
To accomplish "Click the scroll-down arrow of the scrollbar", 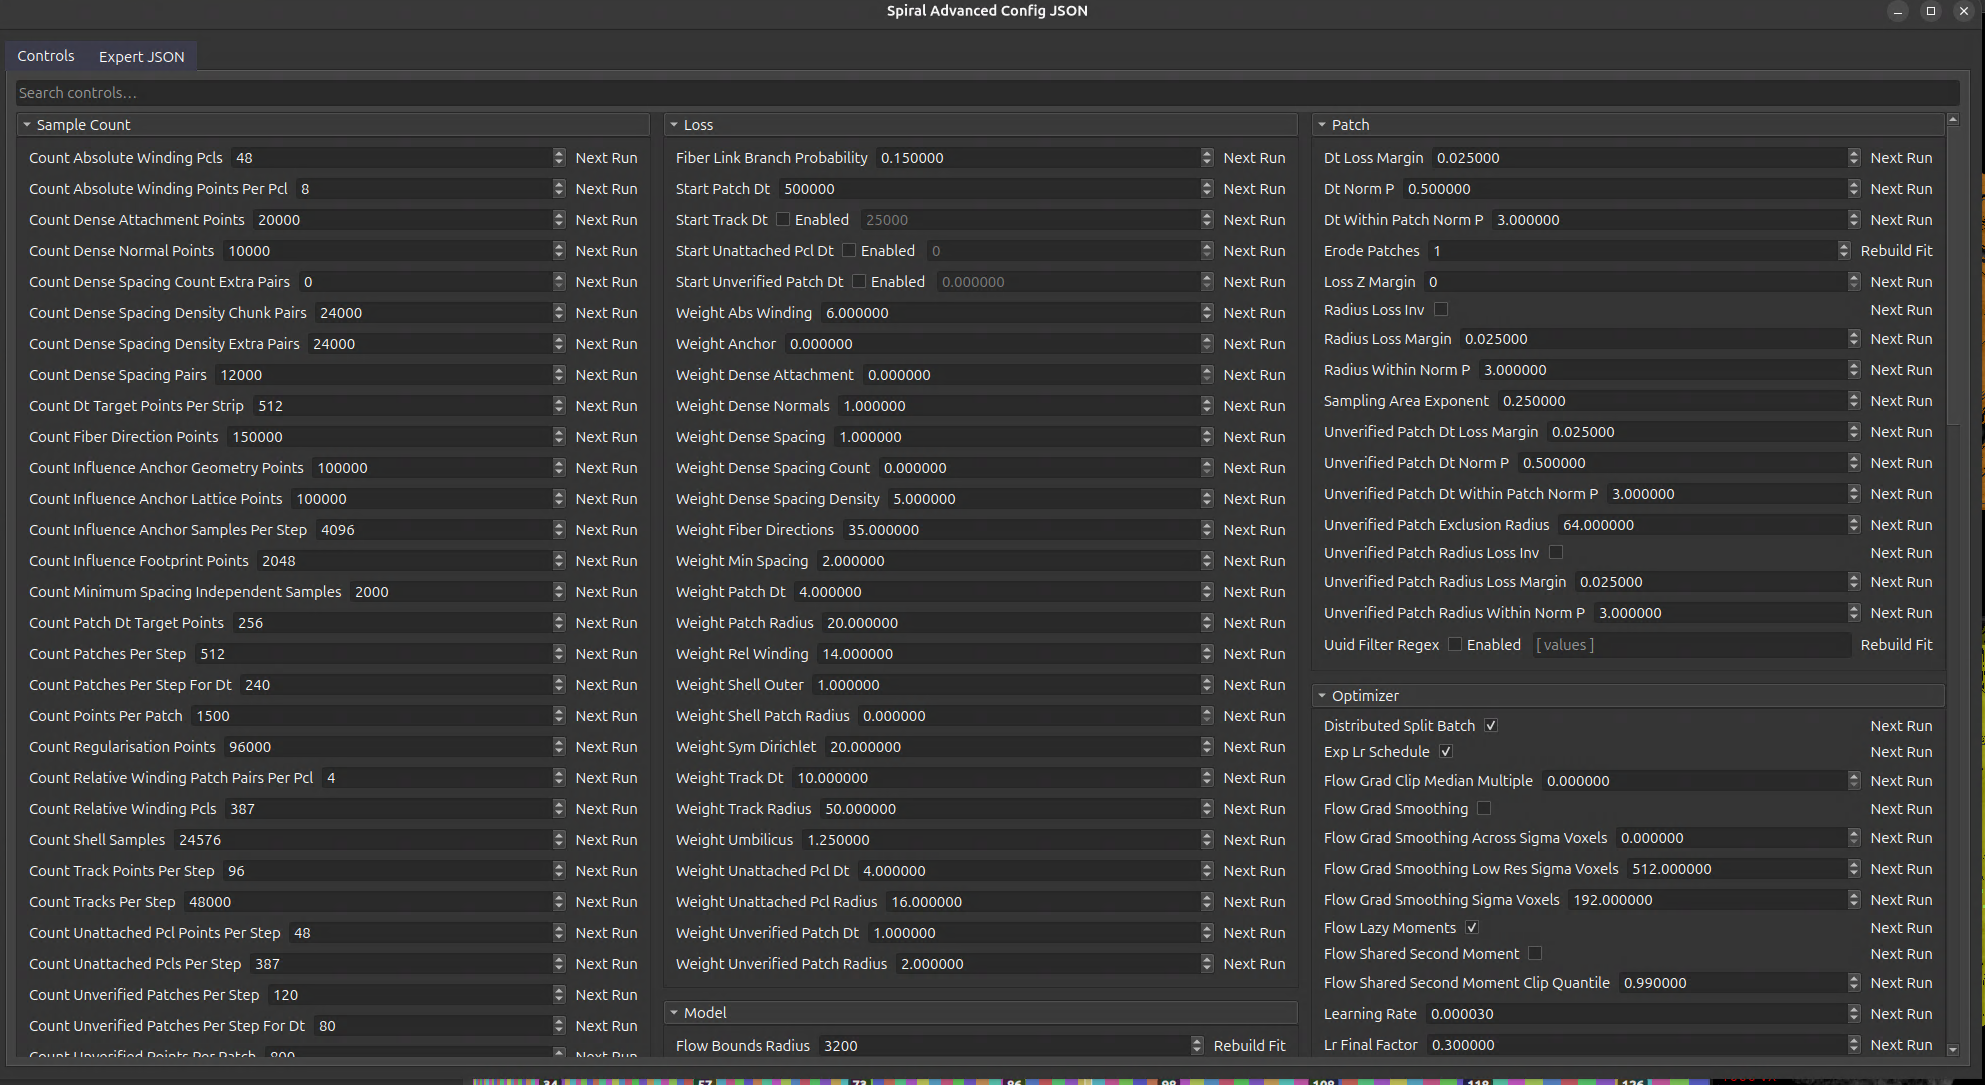I will [1953, 1049].
